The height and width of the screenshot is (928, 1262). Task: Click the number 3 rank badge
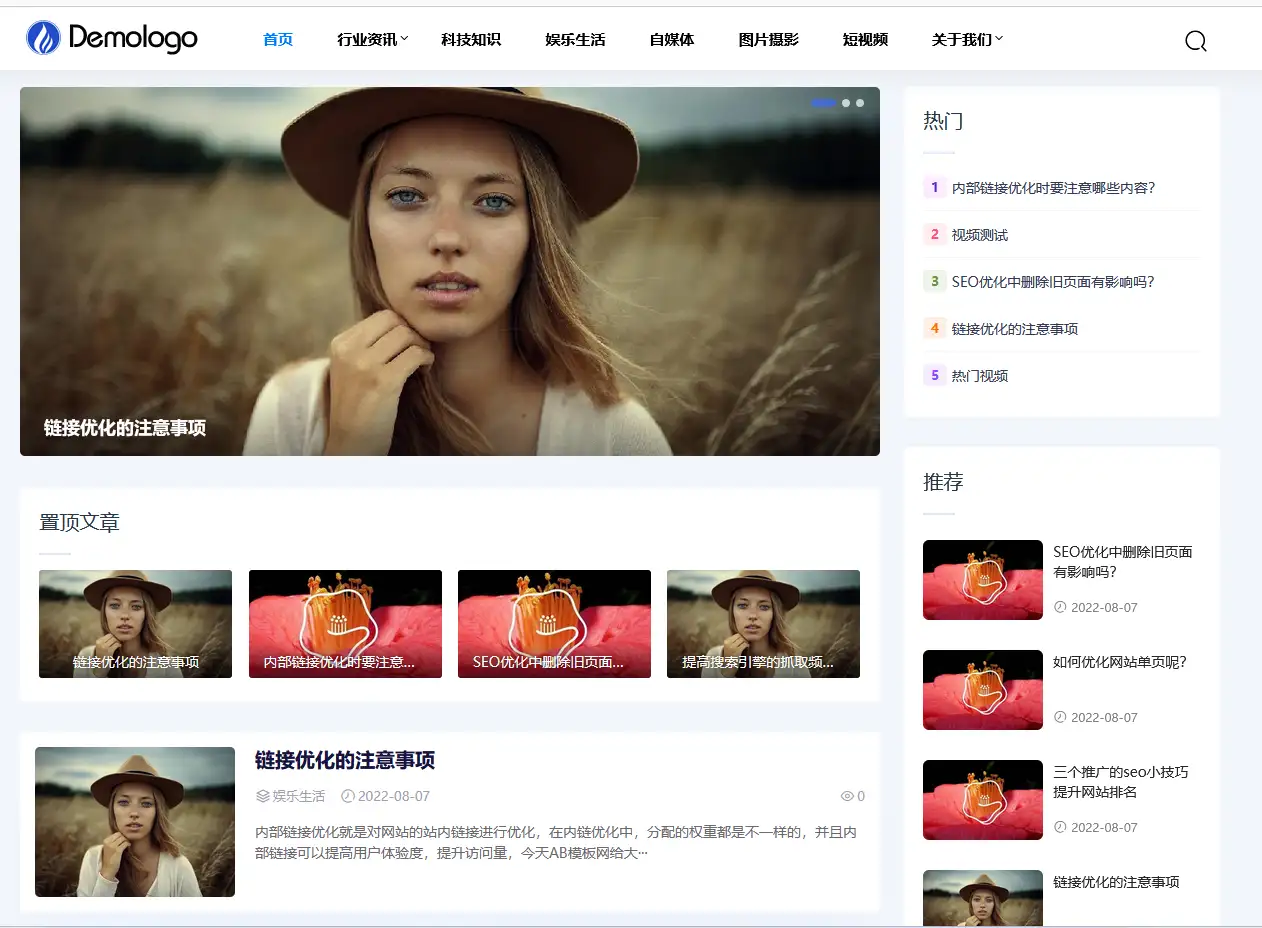[934, 281]
